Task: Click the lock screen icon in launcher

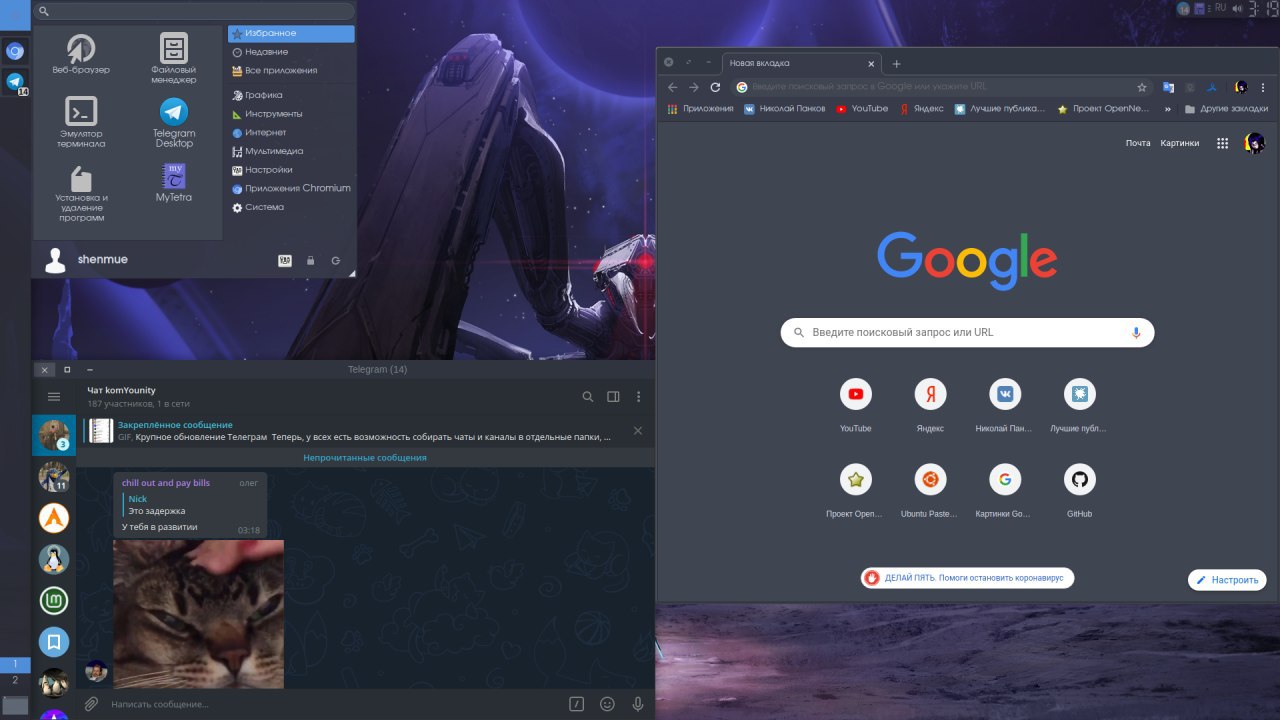Action: [x=310, y=261]
